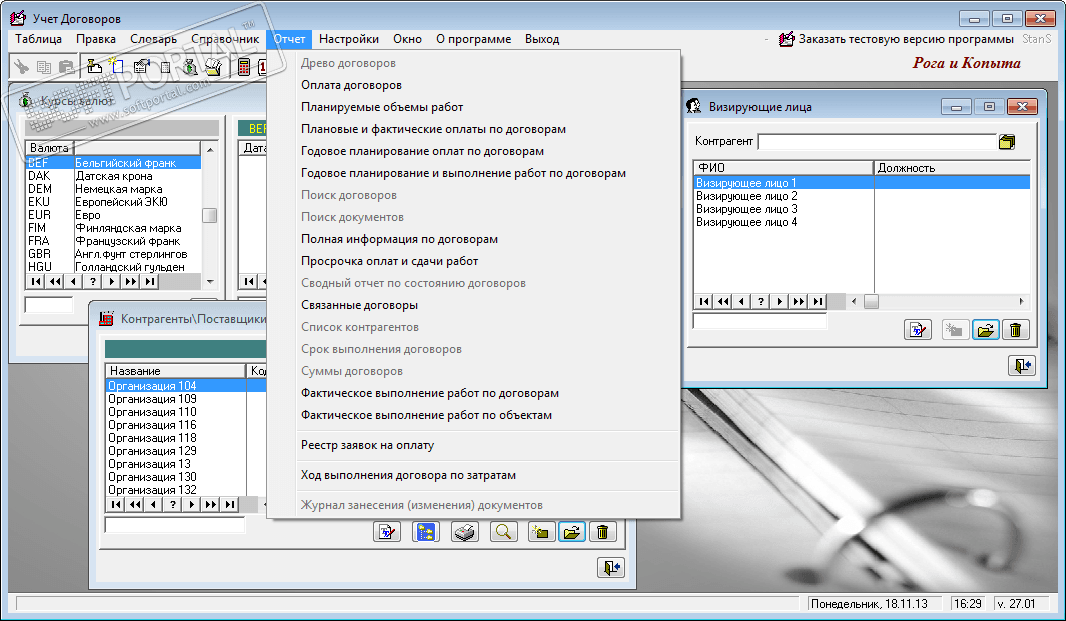Click open folder icon in Контрагенты window
This screenshot has height=621, width=1066.
point(572,531)
